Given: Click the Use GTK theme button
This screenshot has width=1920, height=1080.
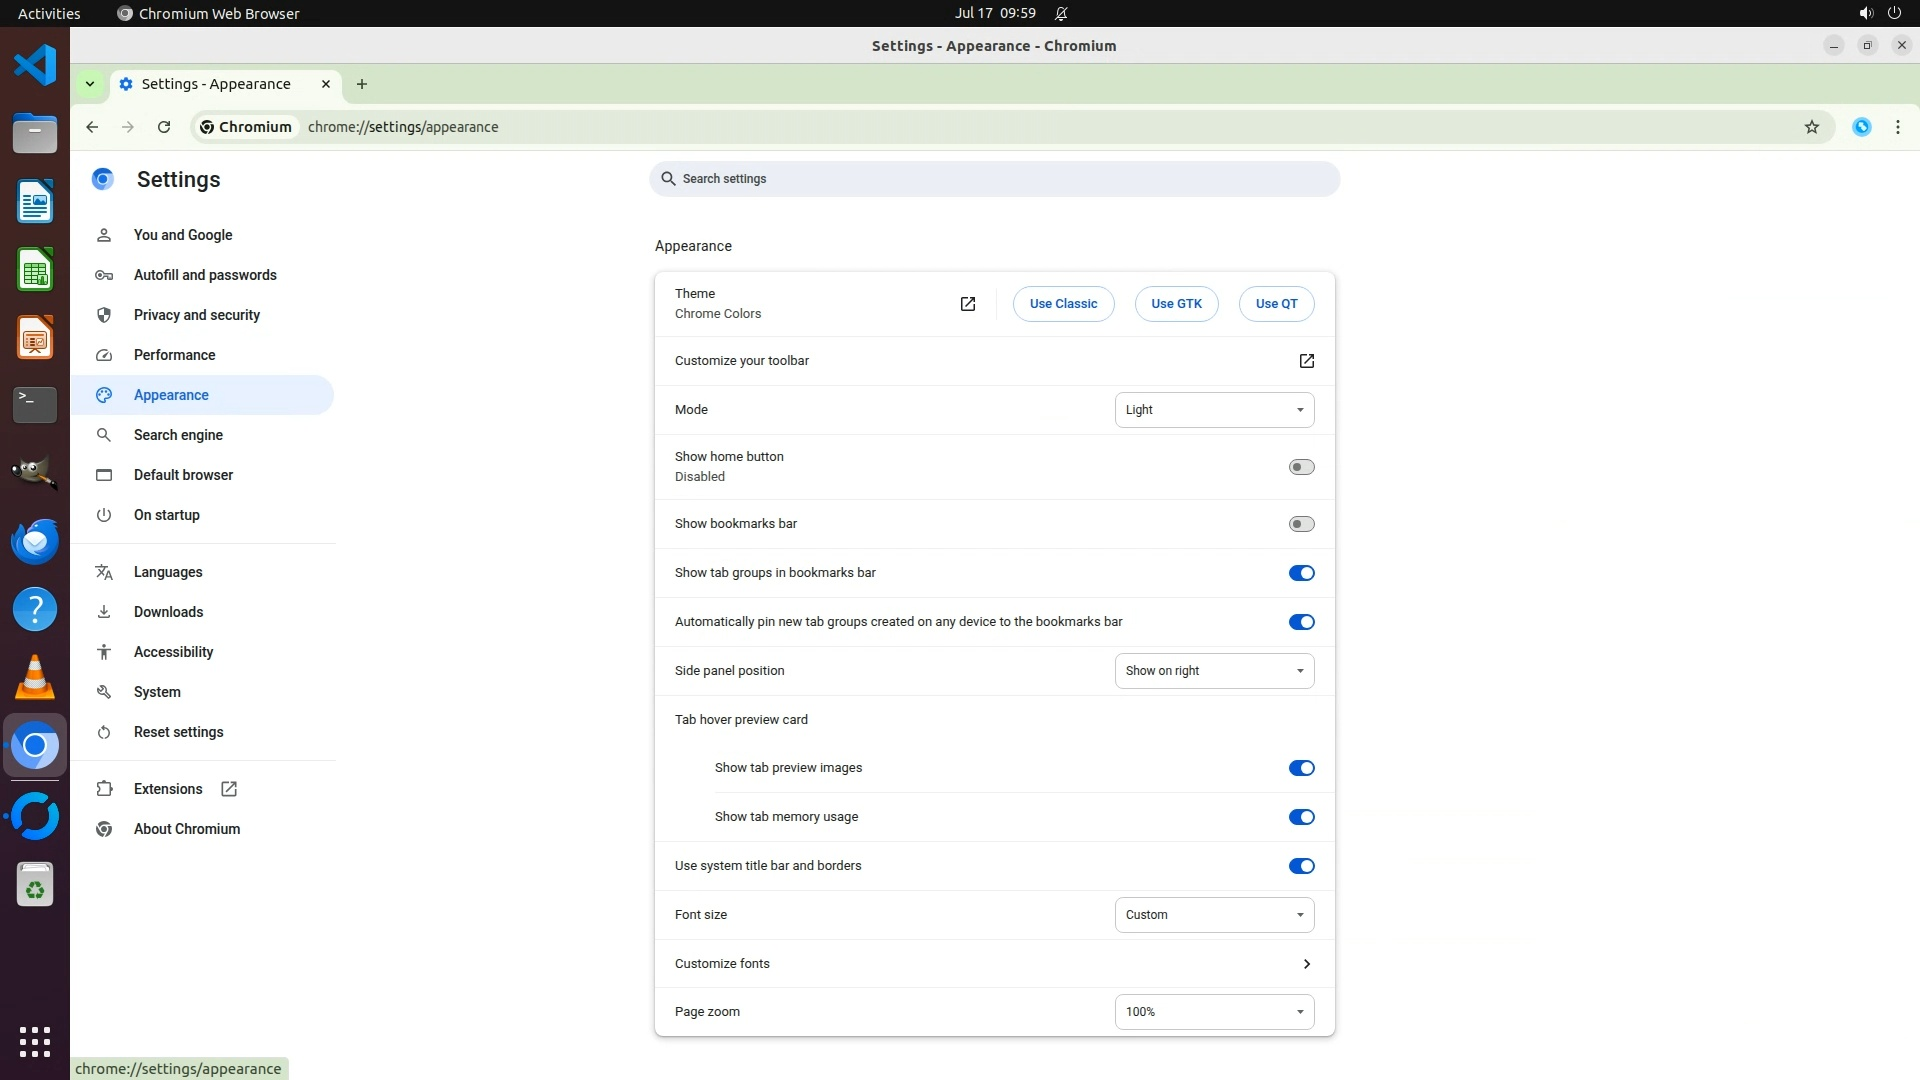Looking at the screenshot, I should click(x=1176, y=304).
